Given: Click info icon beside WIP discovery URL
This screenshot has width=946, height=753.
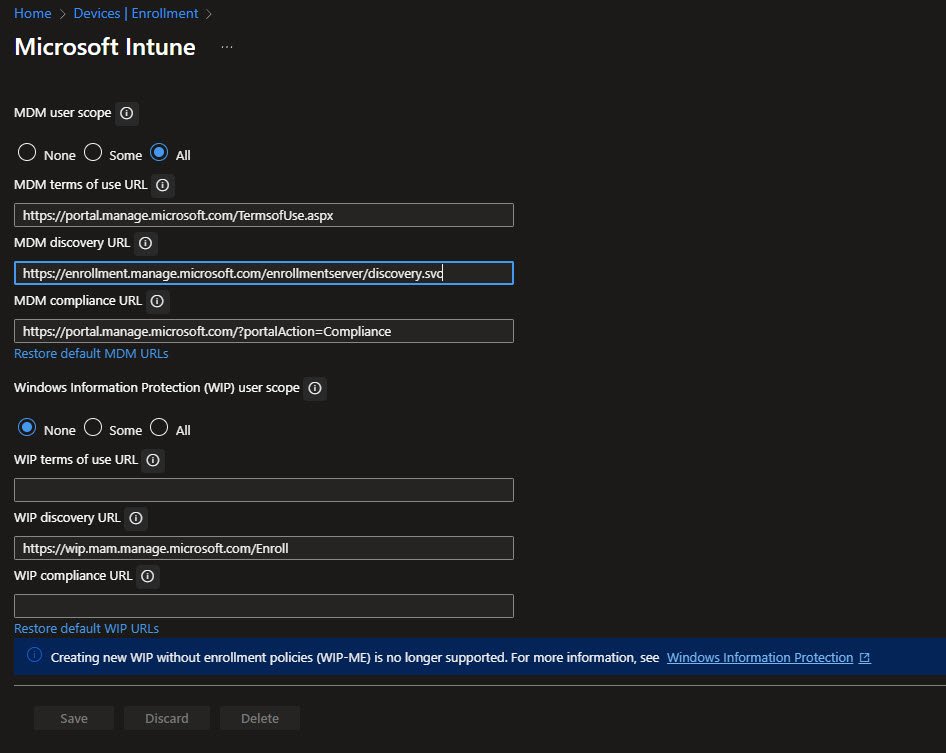Looking at the screenshot, I should pyautogui.click(x=136, y=518).
